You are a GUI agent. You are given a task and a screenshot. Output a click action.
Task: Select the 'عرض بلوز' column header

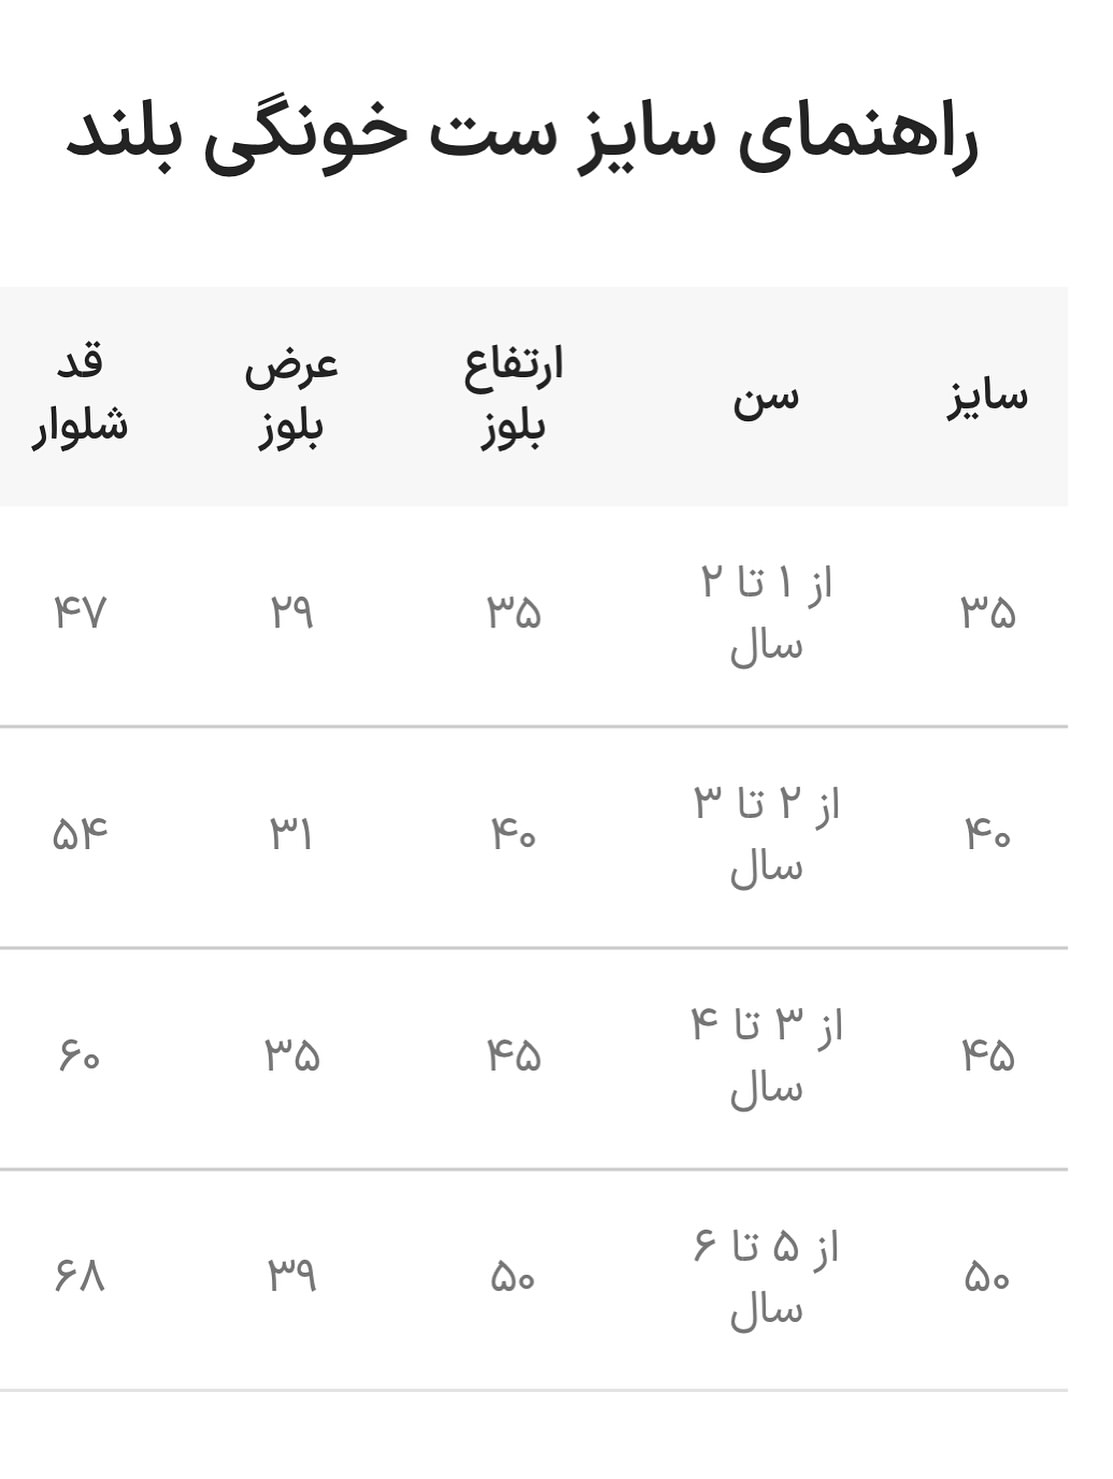291,396
